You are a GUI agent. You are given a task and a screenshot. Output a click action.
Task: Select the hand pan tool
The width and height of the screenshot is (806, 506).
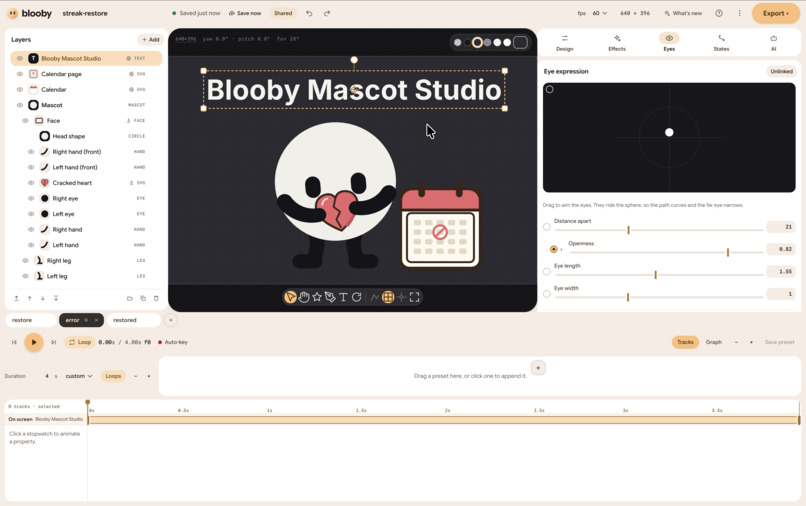[x=304, y=297]
